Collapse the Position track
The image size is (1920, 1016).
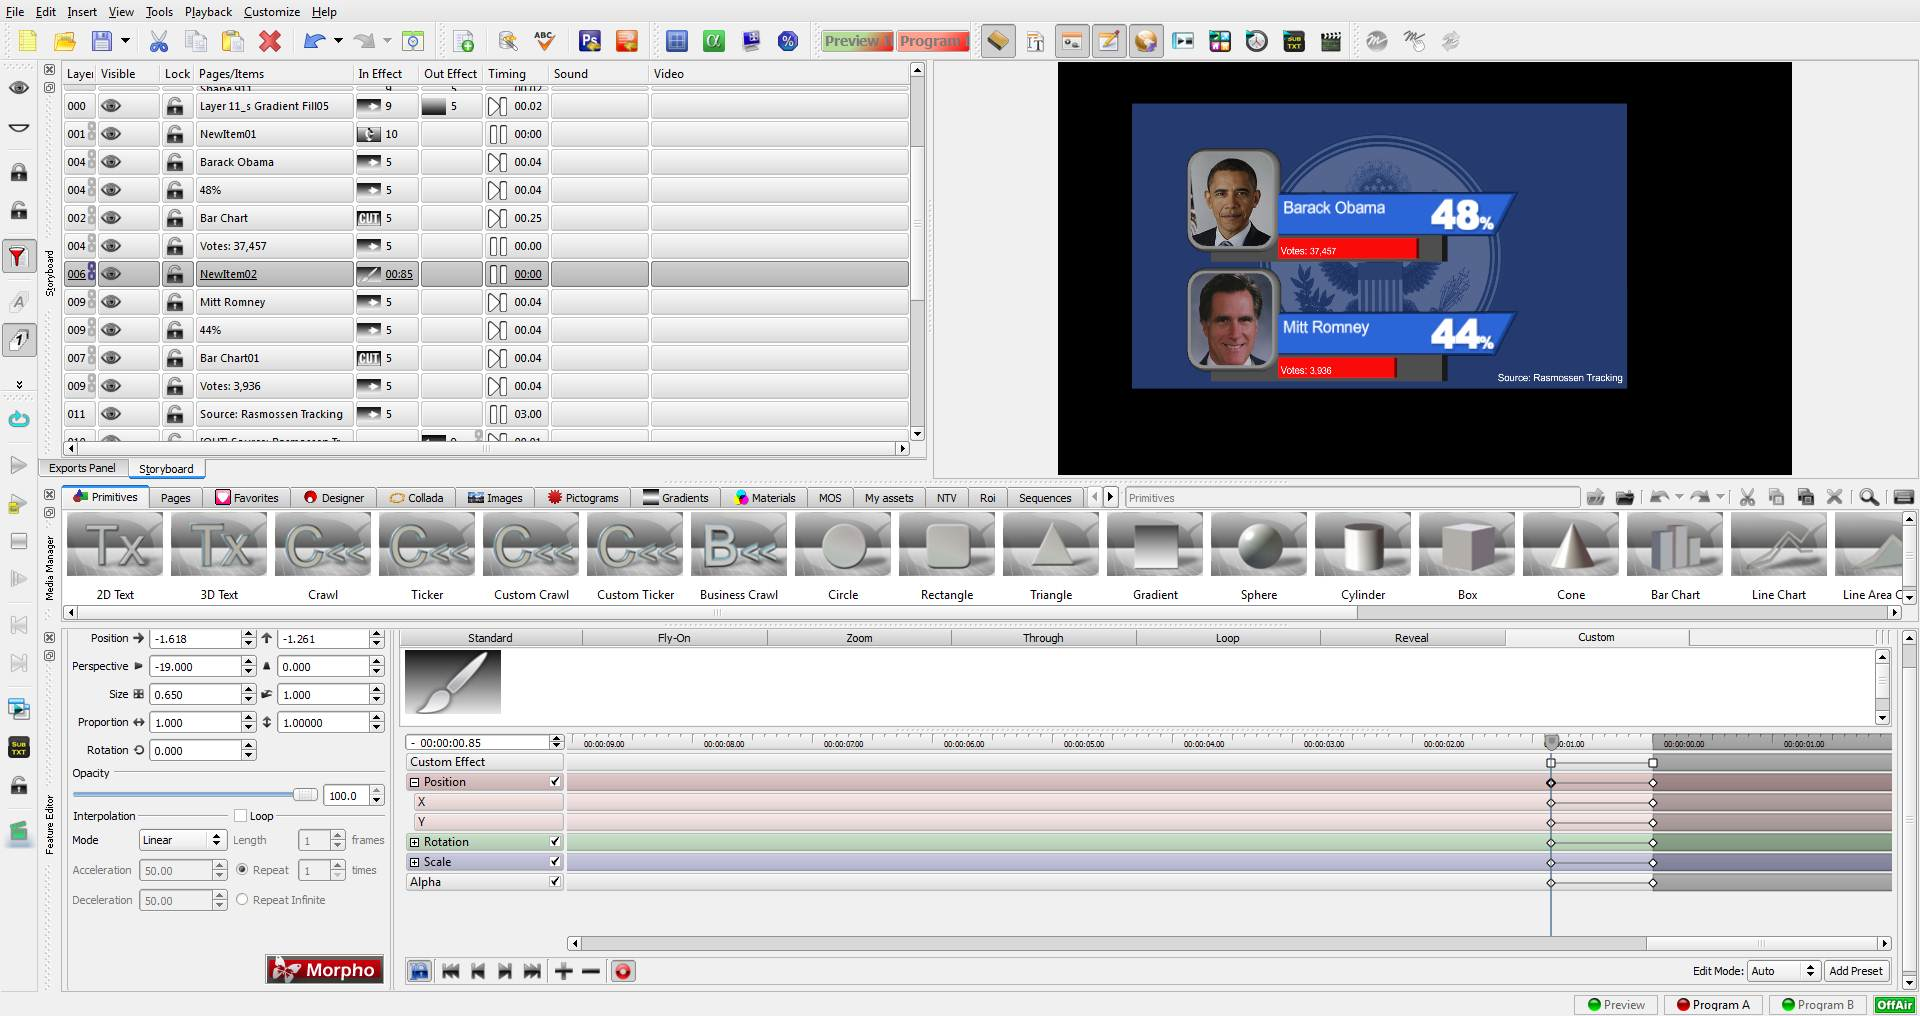tap(415, 782)
